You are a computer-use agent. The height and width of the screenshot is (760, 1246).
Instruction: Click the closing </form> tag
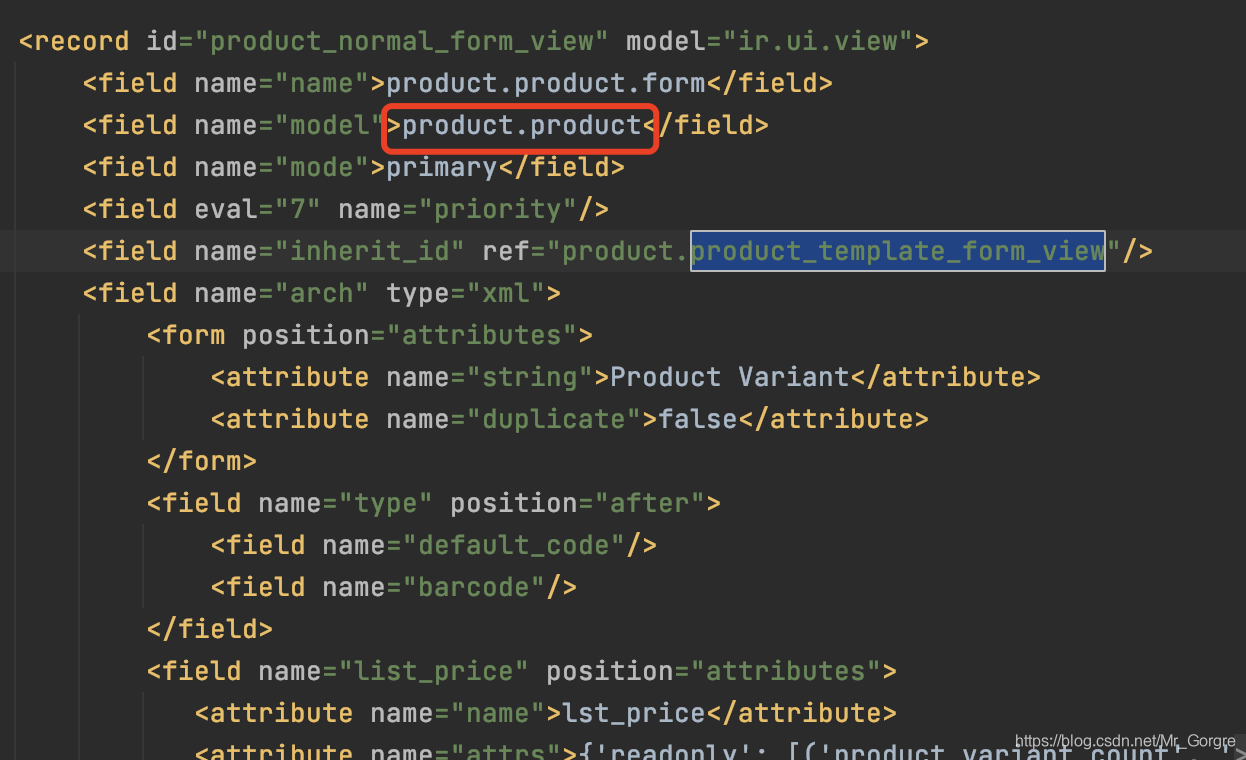202,462
